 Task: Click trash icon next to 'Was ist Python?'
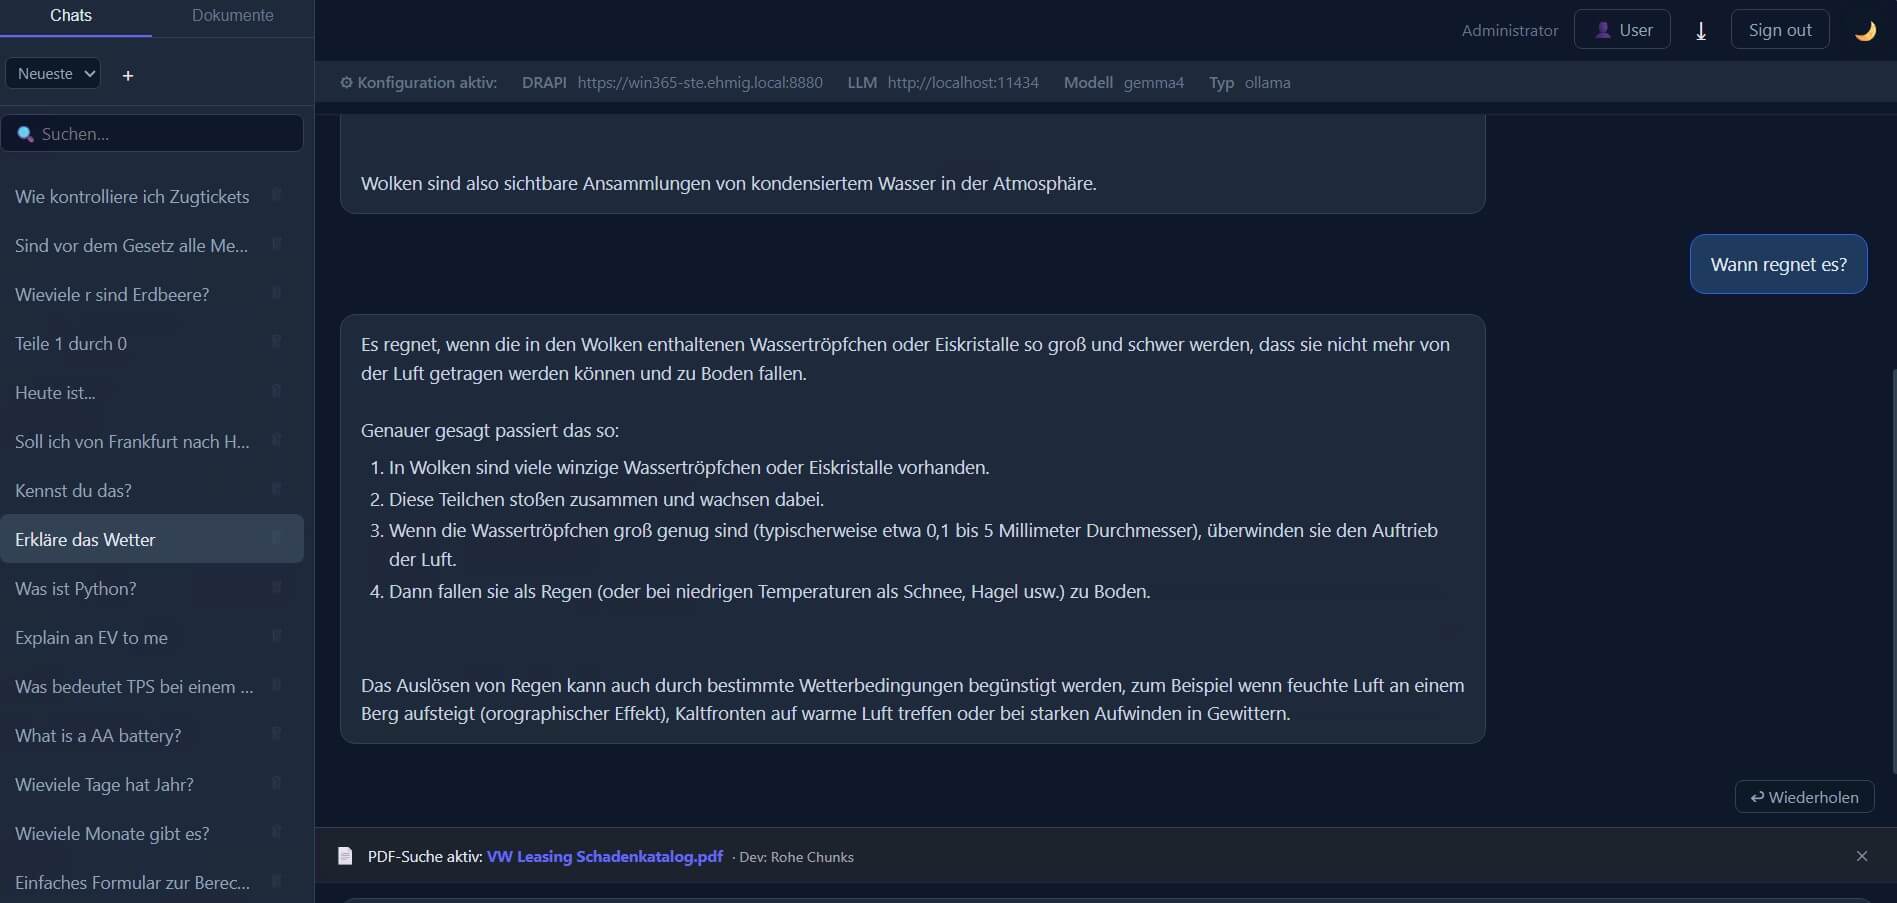pyautogui.click(x=277, y=587)
